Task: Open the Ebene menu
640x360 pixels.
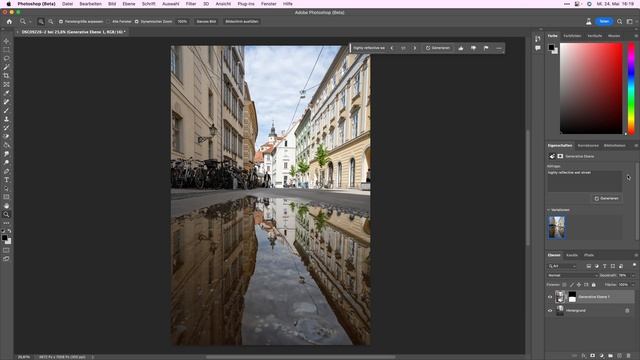Action: point(129,4)
